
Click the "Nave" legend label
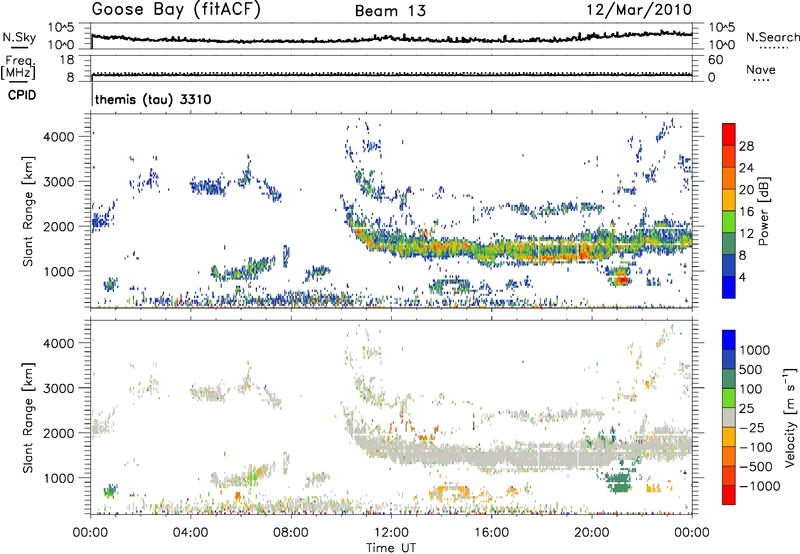[x=761, y=69]
